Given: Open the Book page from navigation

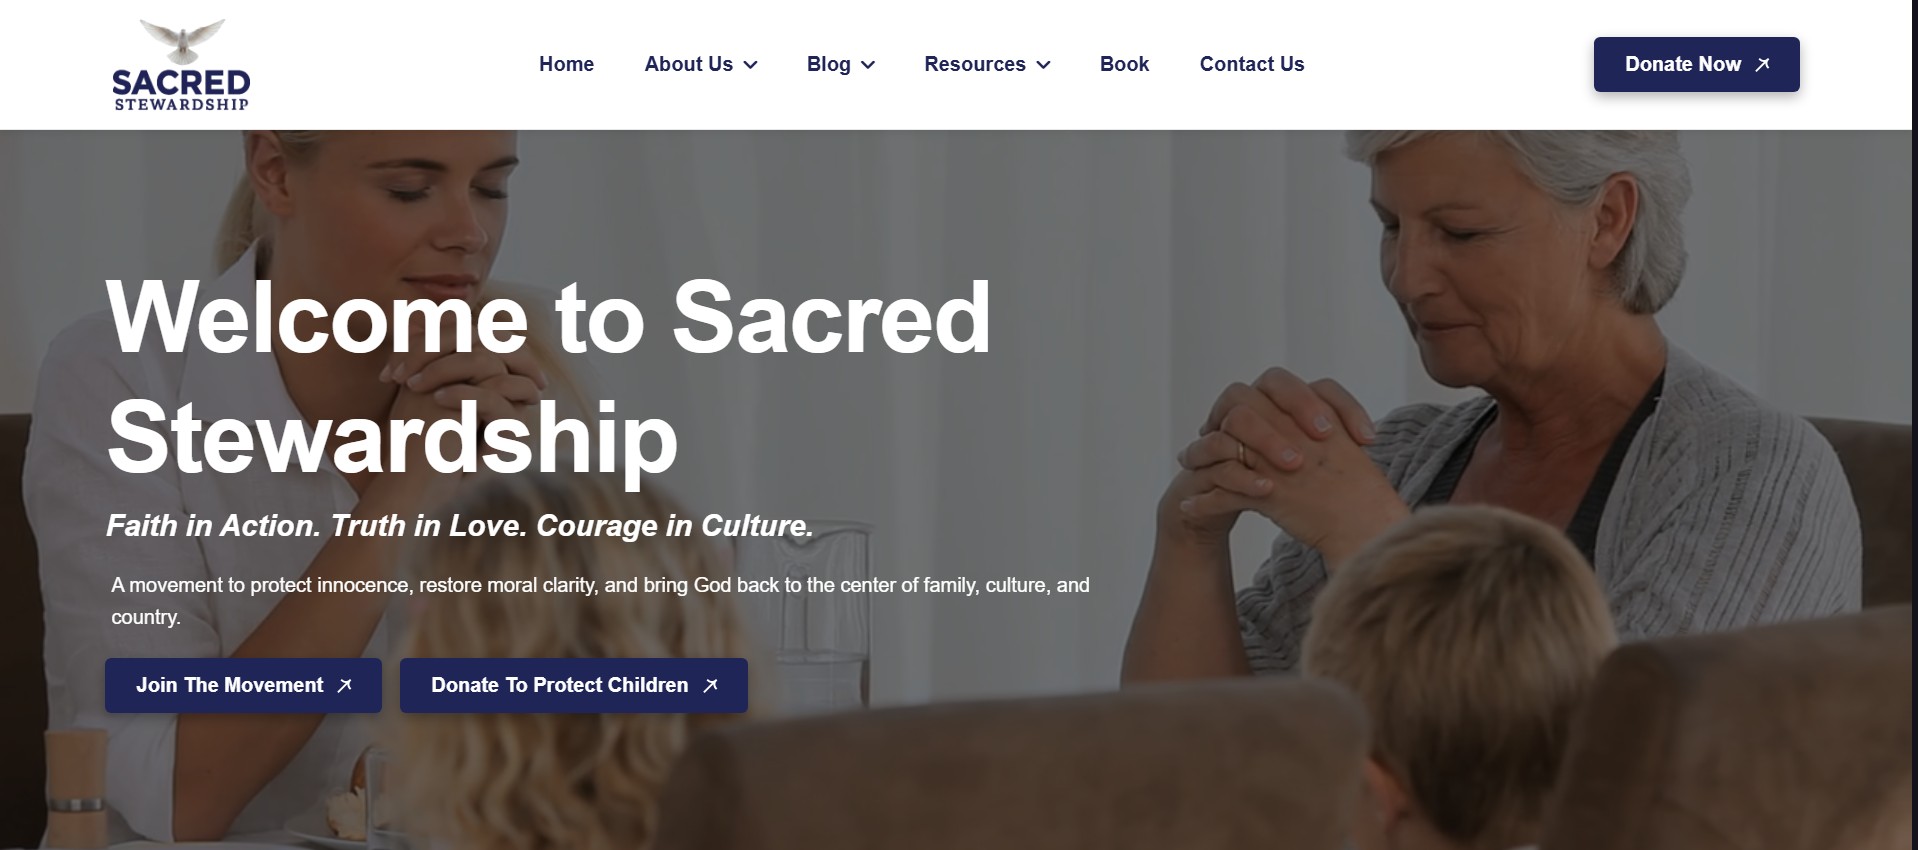Looking at the screenshot, I should coord(1124,64).
